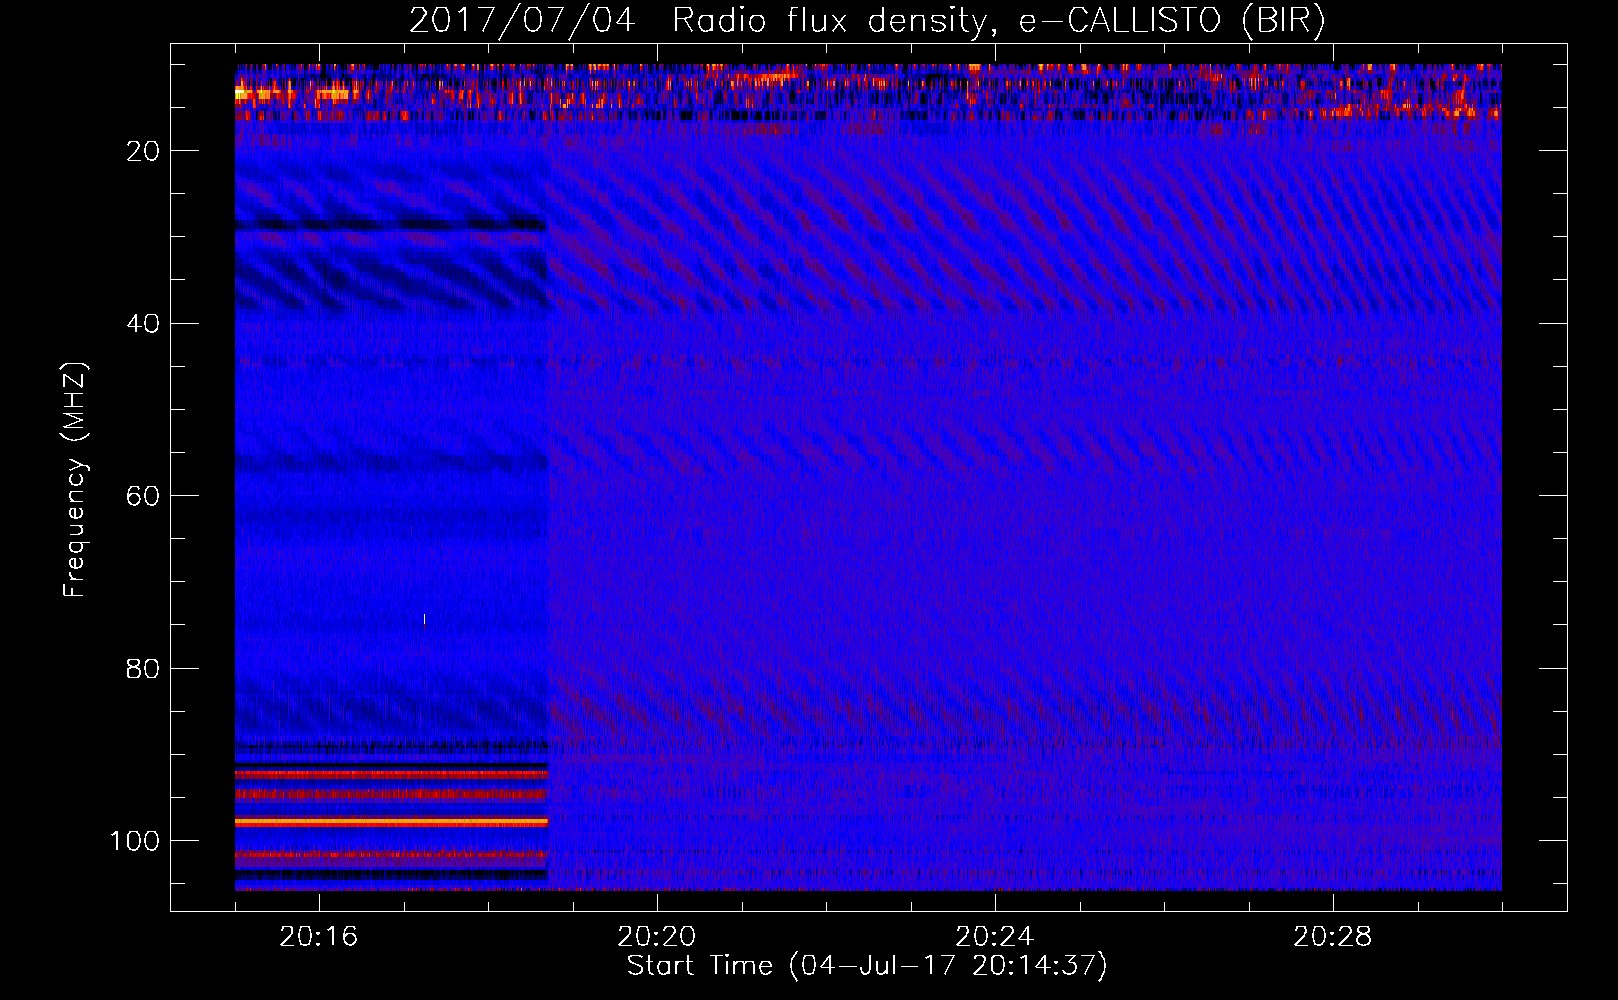Click the 20:24 time tick label

point(995,937)
